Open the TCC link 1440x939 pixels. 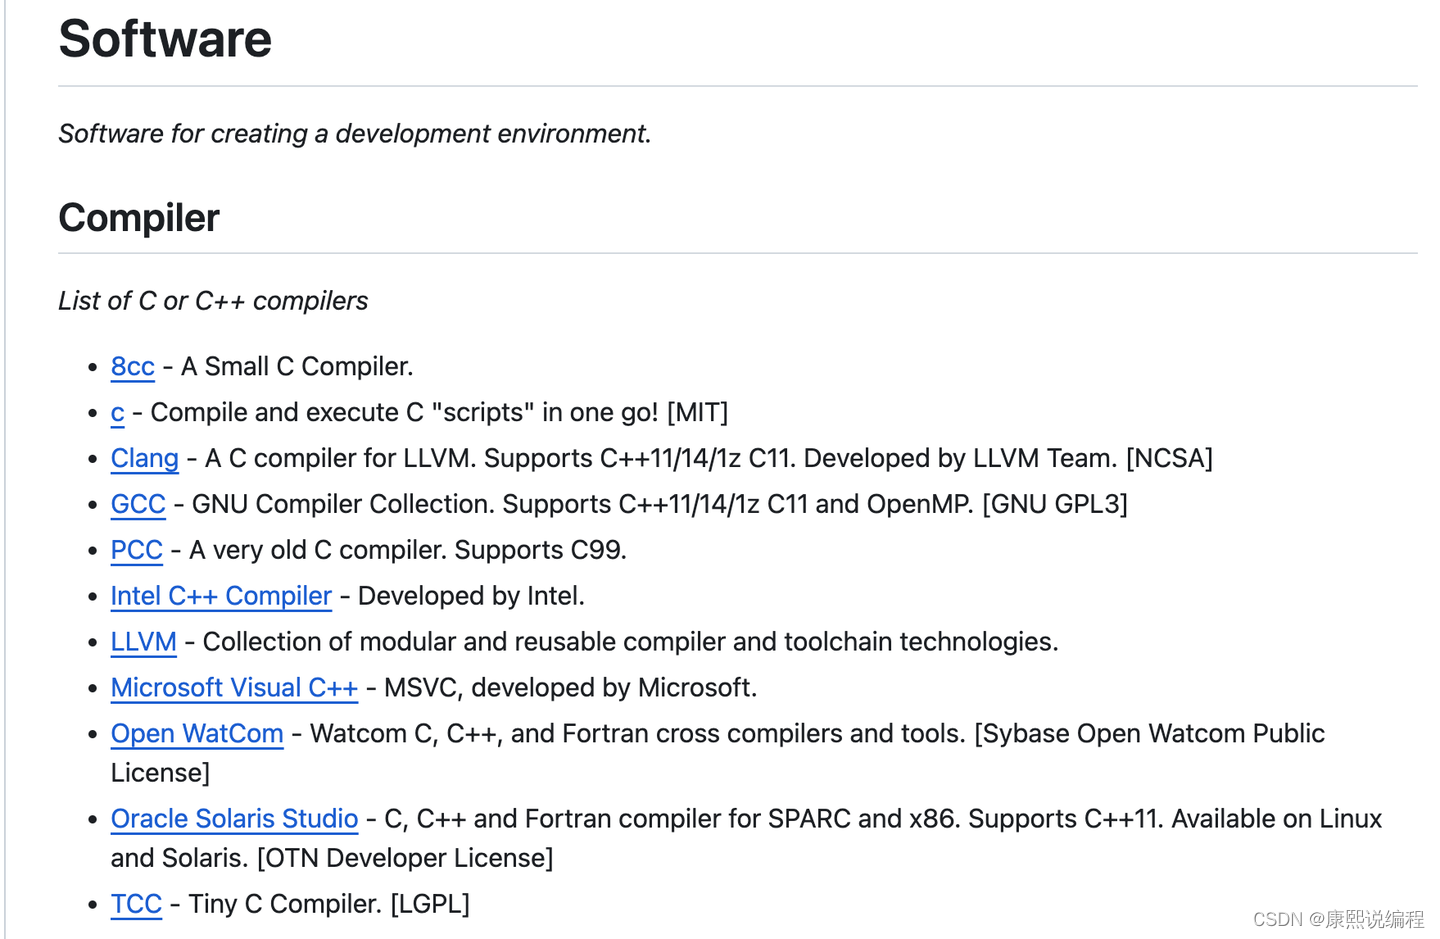pos(136,904)
